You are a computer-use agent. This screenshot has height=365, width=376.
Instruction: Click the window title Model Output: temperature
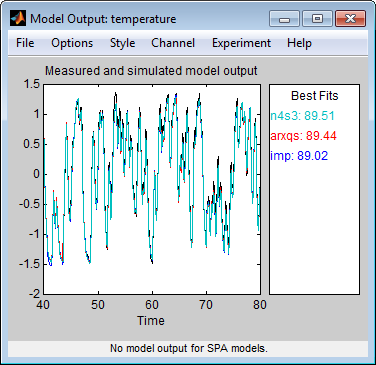pos(103,19)
